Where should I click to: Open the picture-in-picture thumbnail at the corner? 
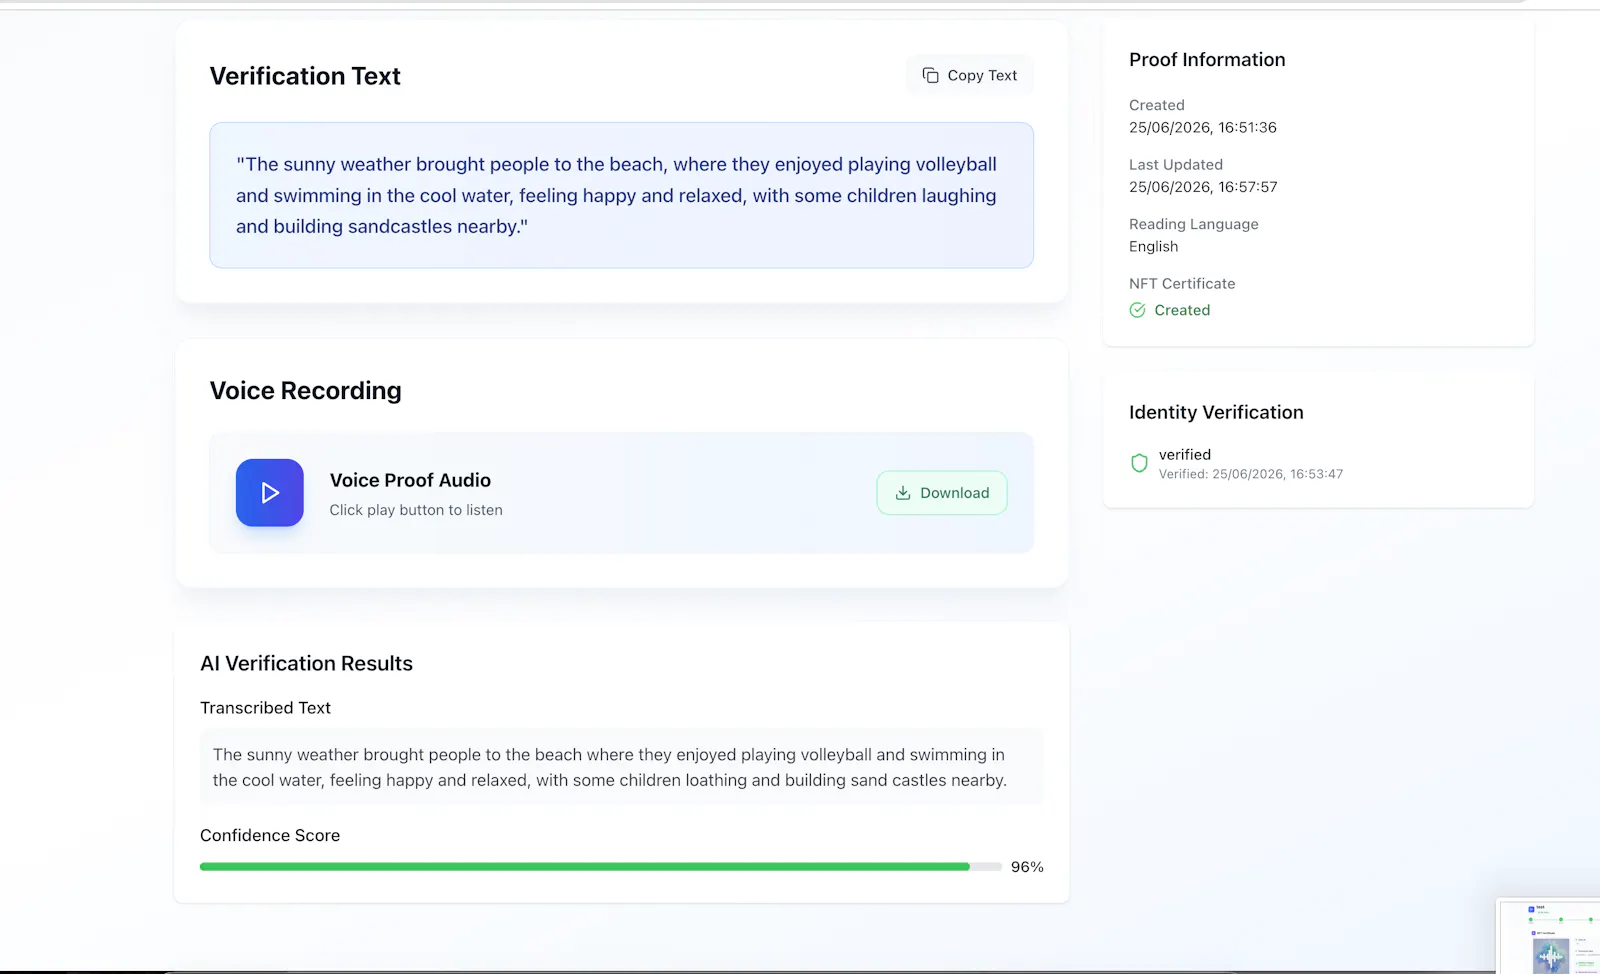coord(1549,936)
